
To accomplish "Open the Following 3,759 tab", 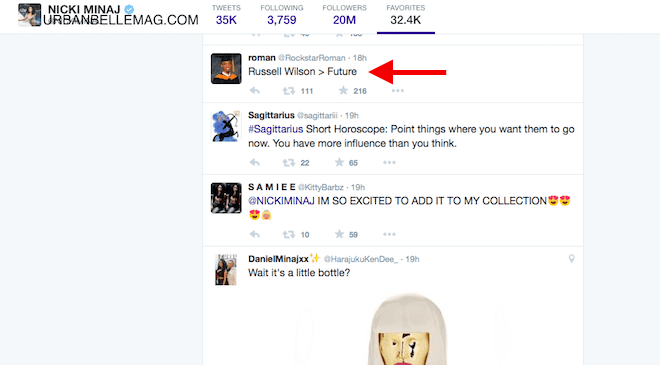I will (282, 15).
